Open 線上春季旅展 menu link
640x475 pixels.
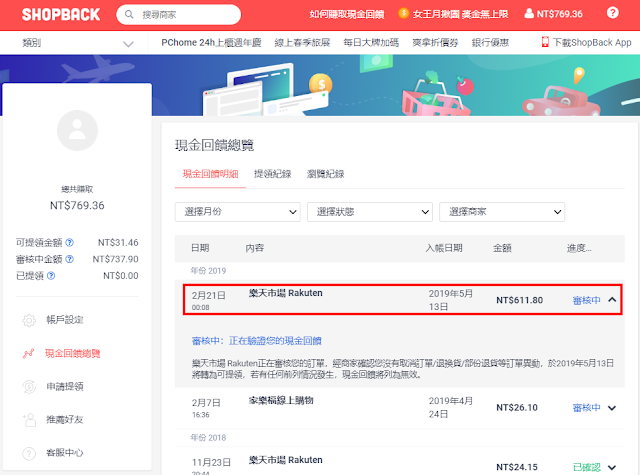[x=302, y=42]
